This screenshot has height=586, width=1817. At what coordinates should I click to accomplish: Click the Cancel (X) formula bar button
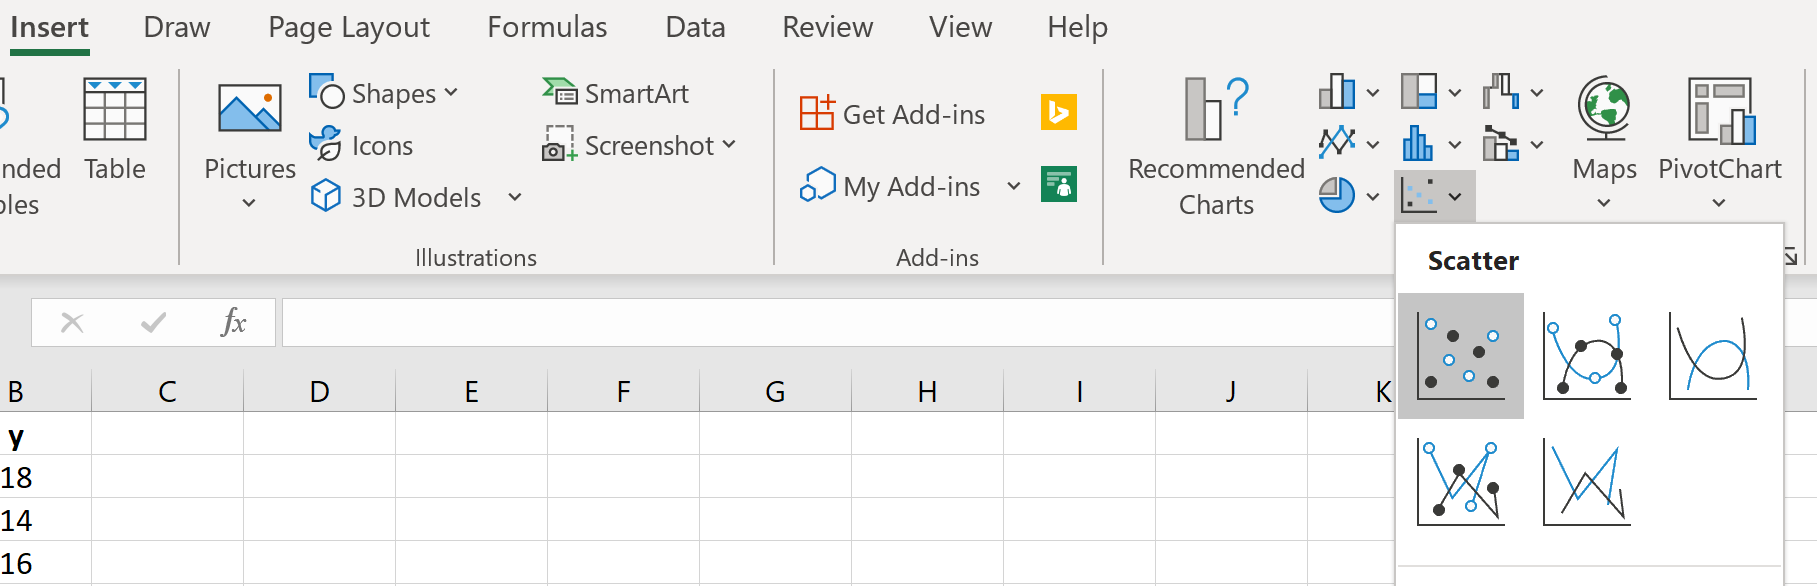72,322
